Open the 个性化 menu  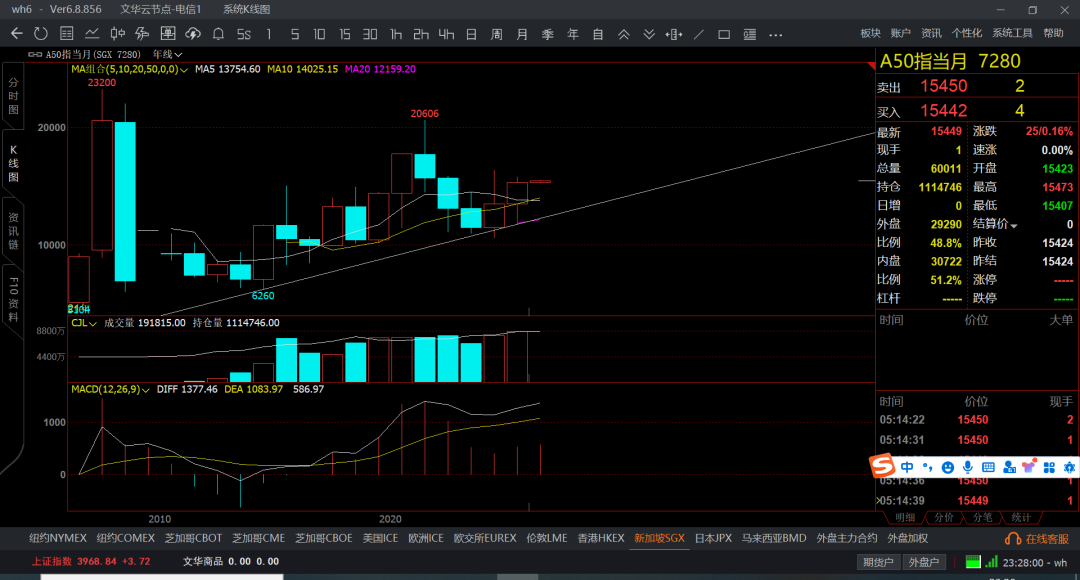coord(966,33)
